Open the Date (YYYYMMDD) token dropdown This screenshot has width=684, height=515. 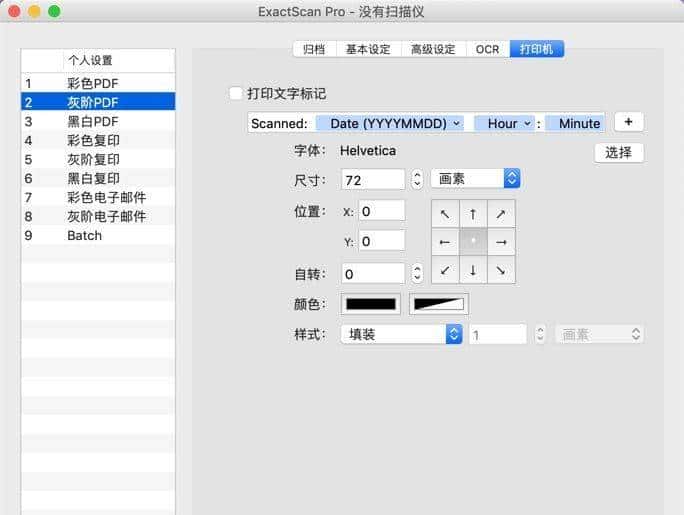(389, 123)
